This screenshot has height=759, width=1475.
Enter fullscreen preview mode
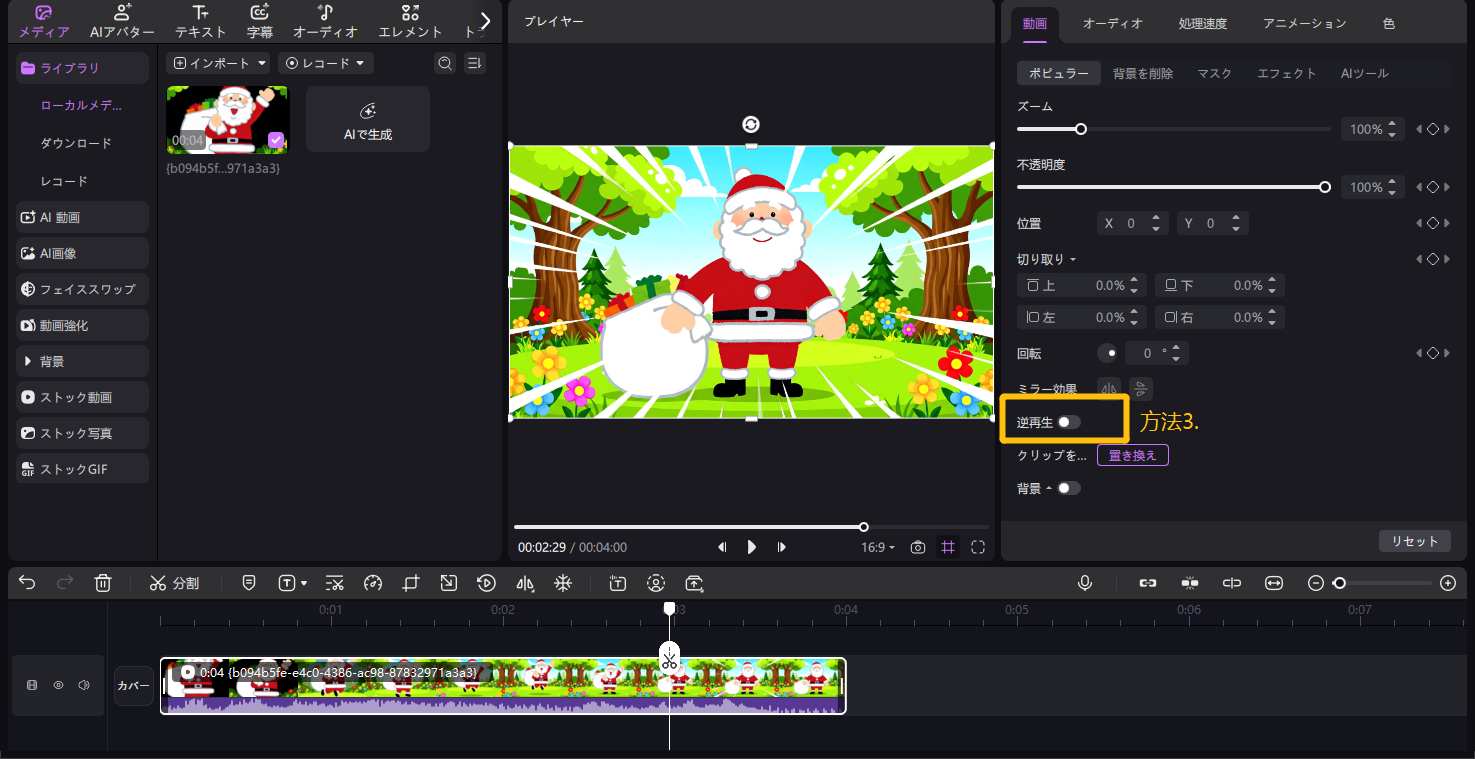978,547
